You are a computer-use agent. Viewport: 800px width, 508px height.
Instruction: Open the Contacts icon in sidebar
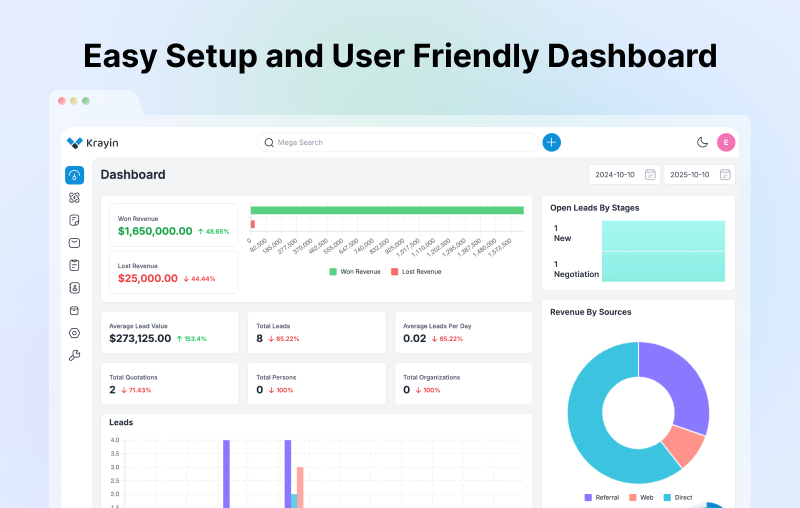(74, 288)
